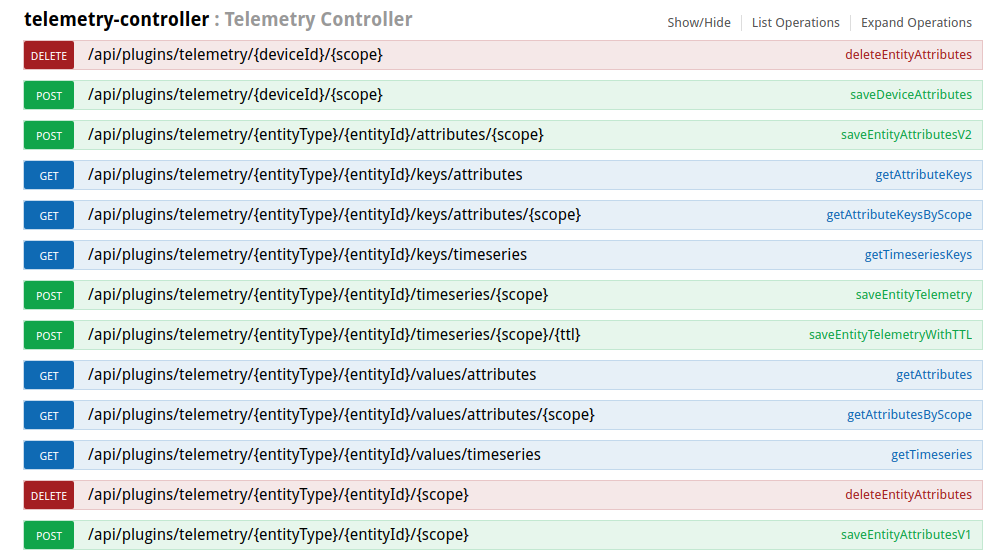Select the saveEntityAttributesV1 operation name

(906, 535)
